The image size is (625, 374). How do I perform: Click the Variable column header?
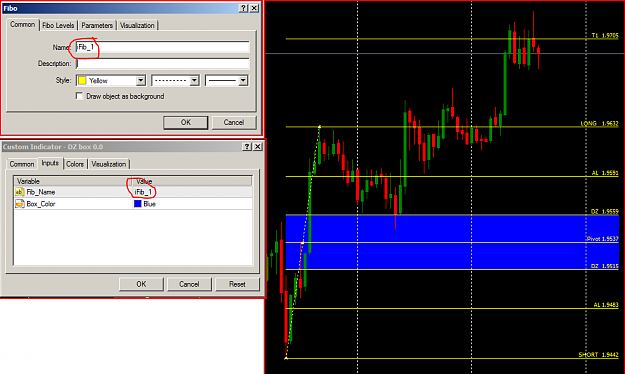[73, 181]
